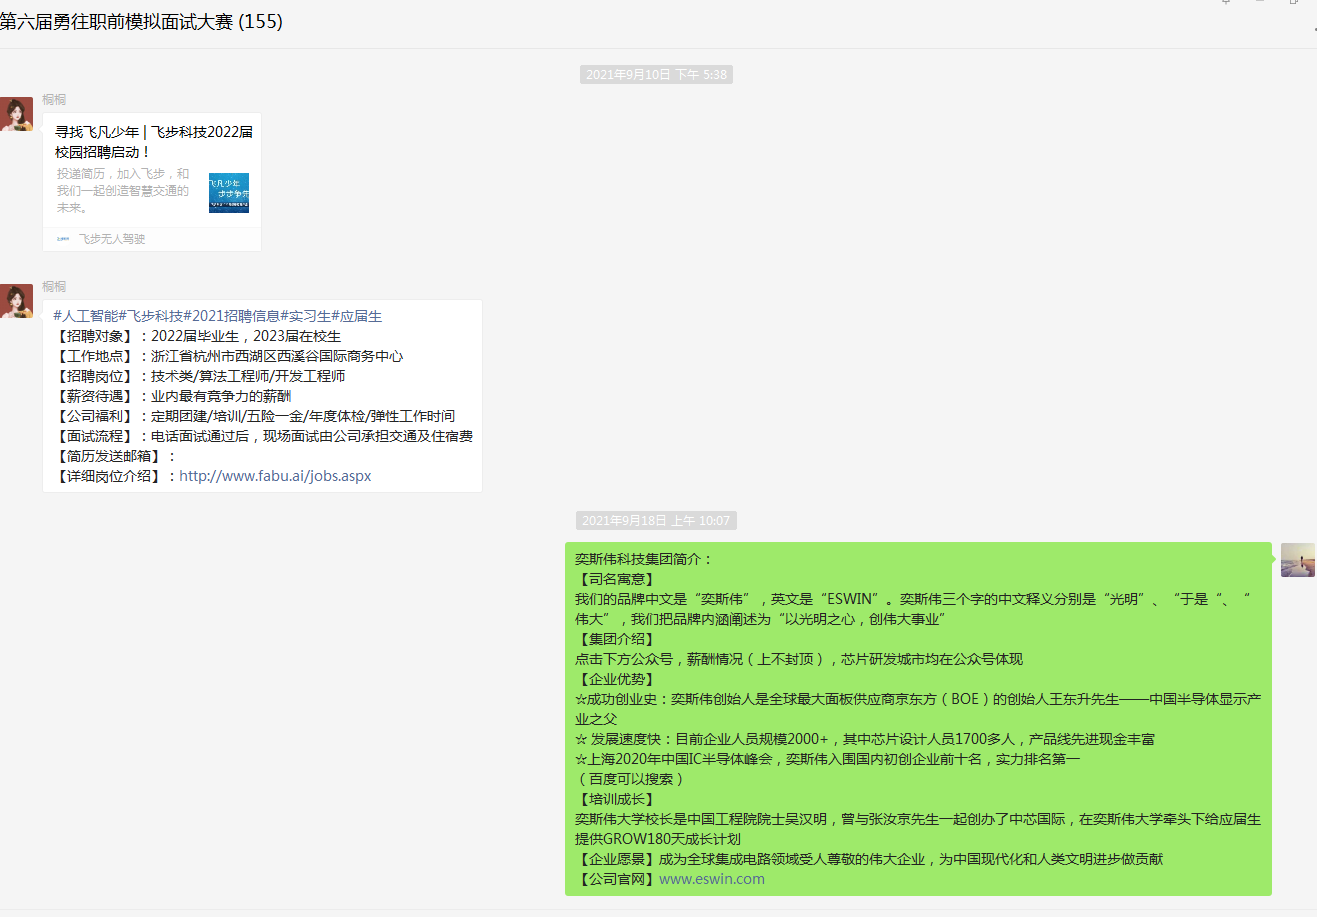
Task: Click the 飞步无人驾驶 official account name
Action: [112, 239]
